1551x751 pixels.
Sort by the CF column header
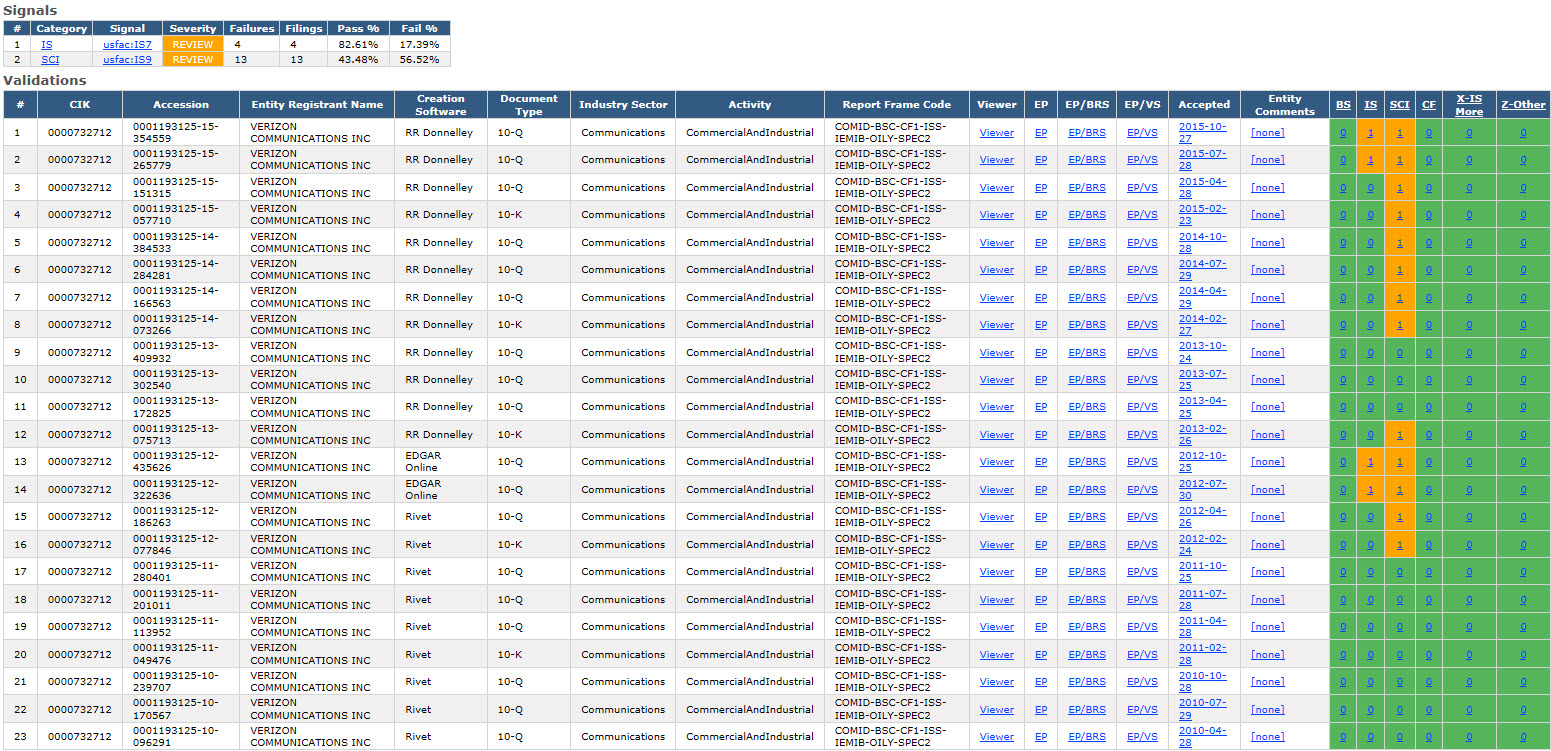coord(1429,104)
